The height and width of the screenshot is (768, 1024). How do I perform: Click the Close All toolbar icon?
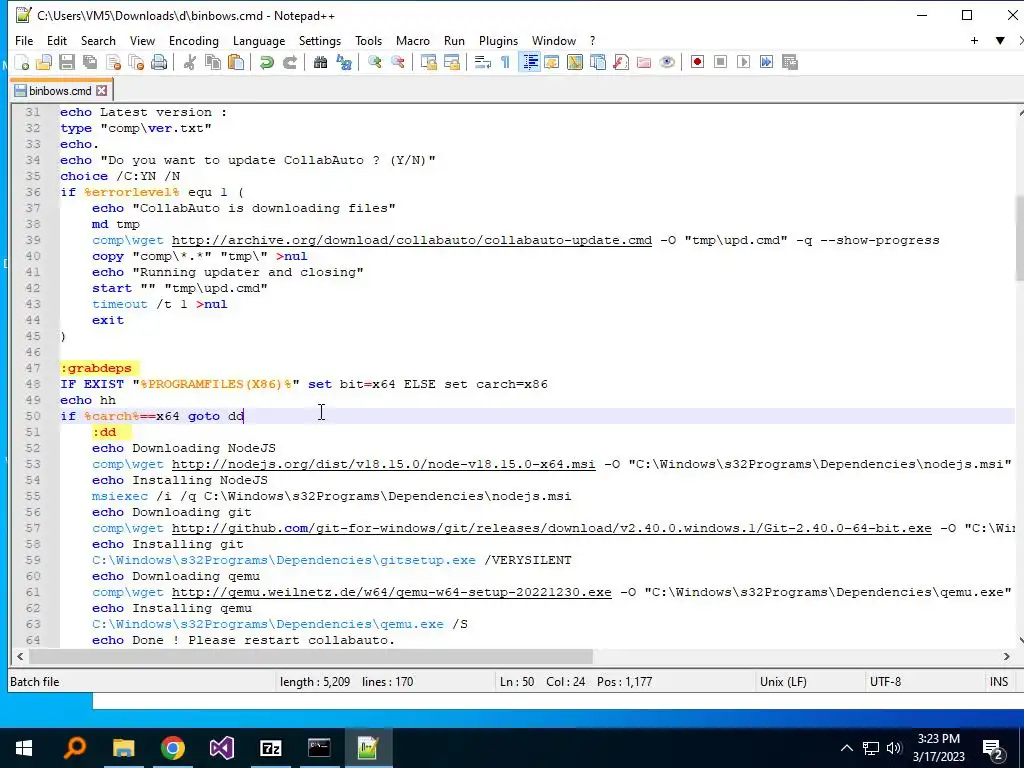pyautogui.click(x=136, y=62)
